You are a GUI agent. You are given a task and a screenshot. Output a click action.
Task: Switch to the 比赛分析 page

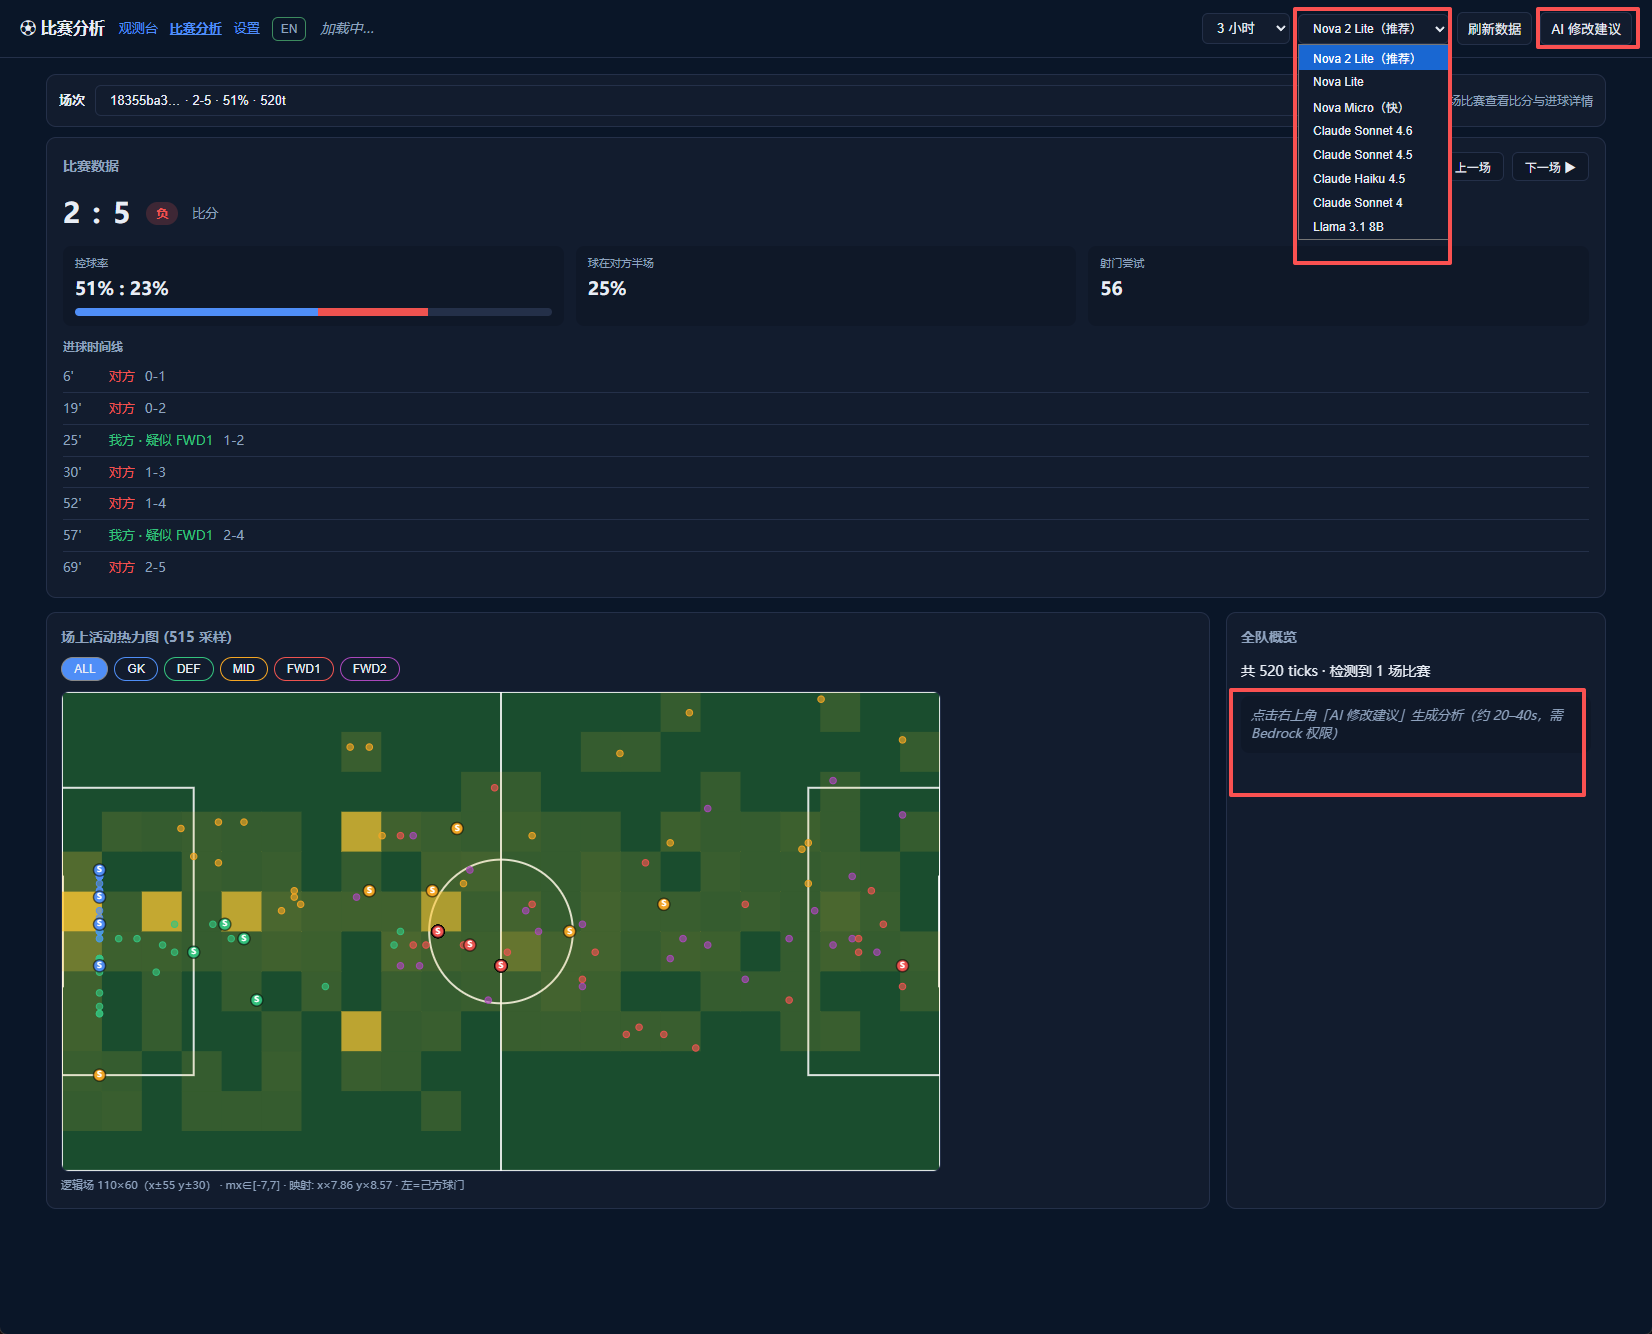tap(196, 28)
